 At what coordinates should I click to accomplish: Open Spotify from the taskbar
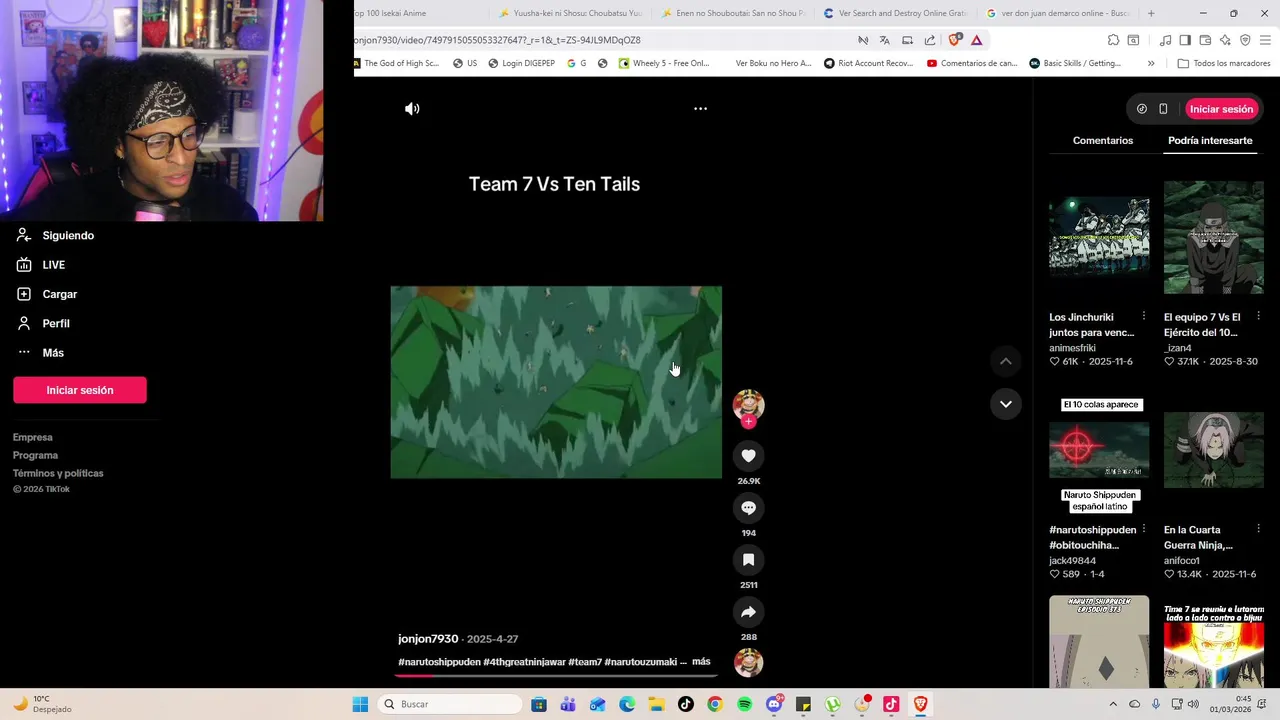pos(744,704)
